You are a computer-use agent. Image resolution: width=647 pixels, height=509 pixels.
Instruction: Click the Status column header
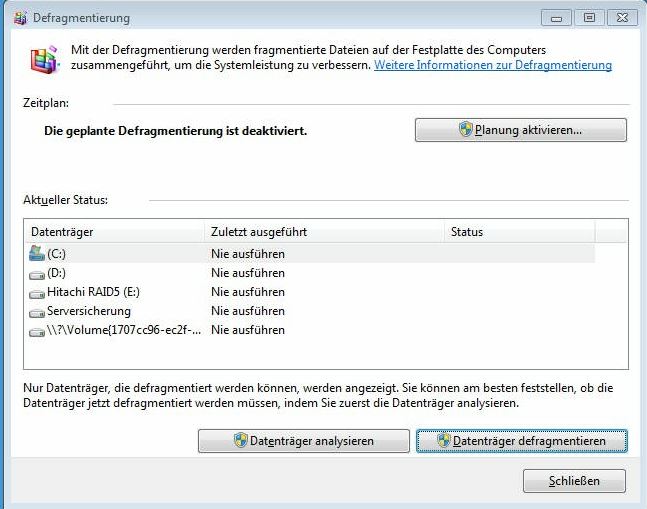pos(520,232)
